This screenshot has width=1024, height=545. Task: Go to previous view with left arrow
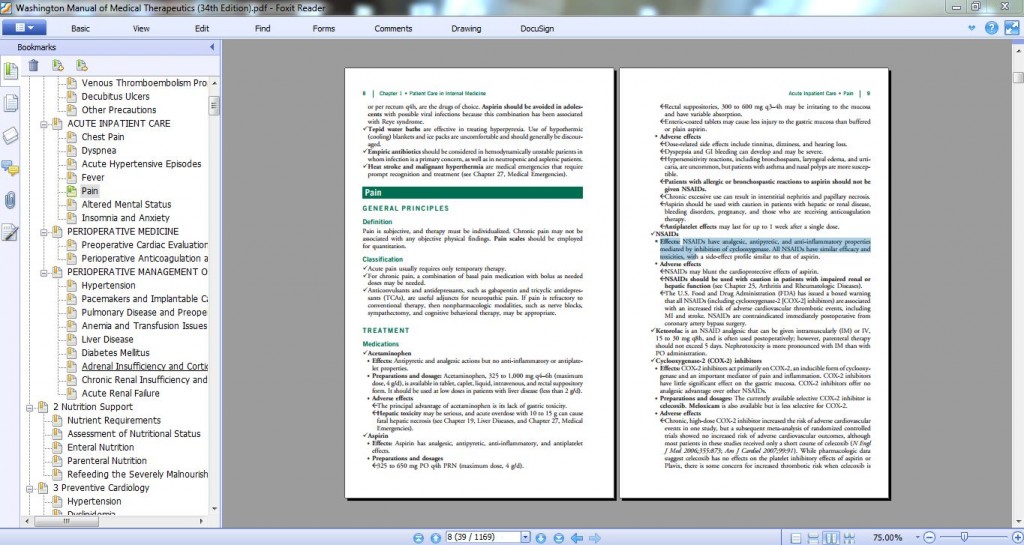pyautogui.click(x=577, y=538)
